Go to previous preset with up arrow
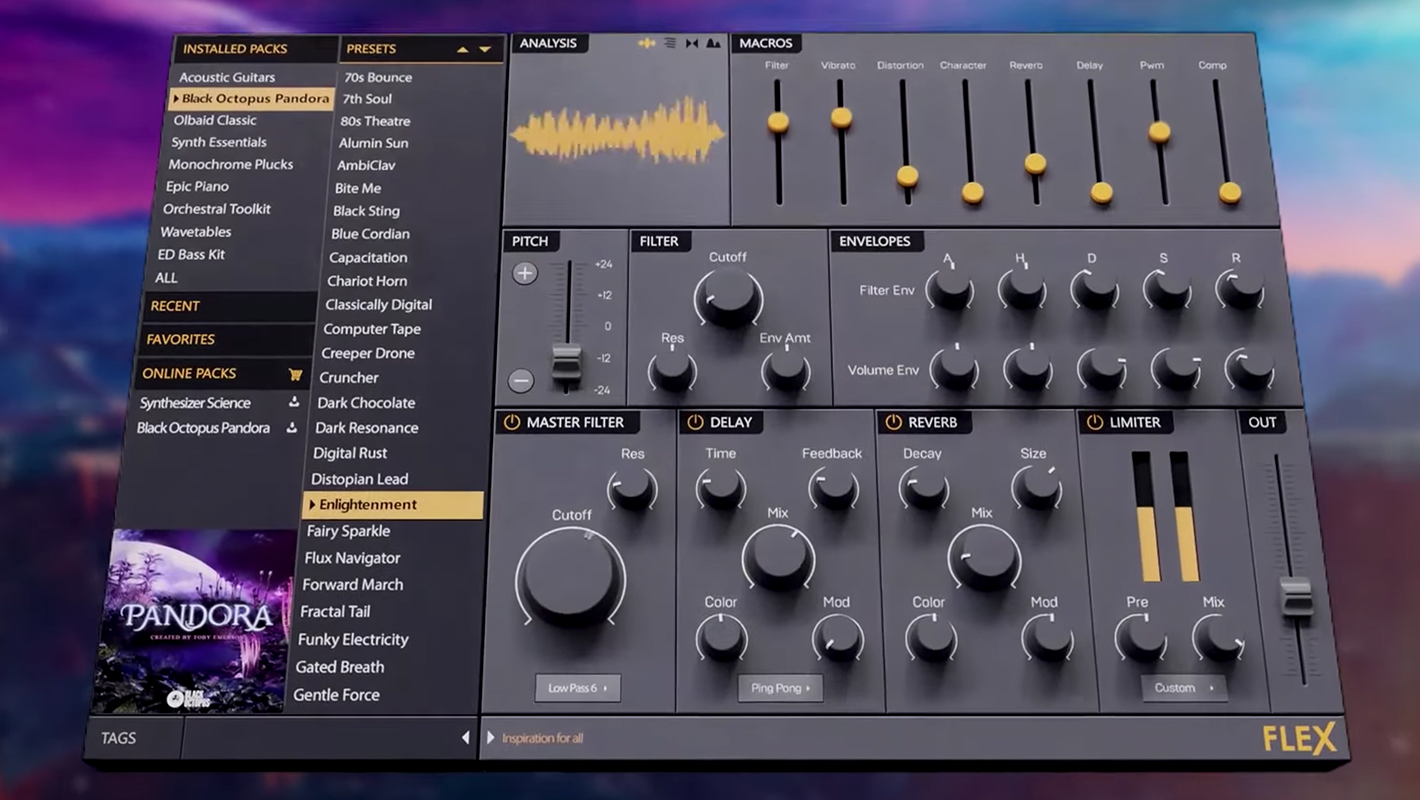The width and height of the screenshot is (1420, 800). 462,49
